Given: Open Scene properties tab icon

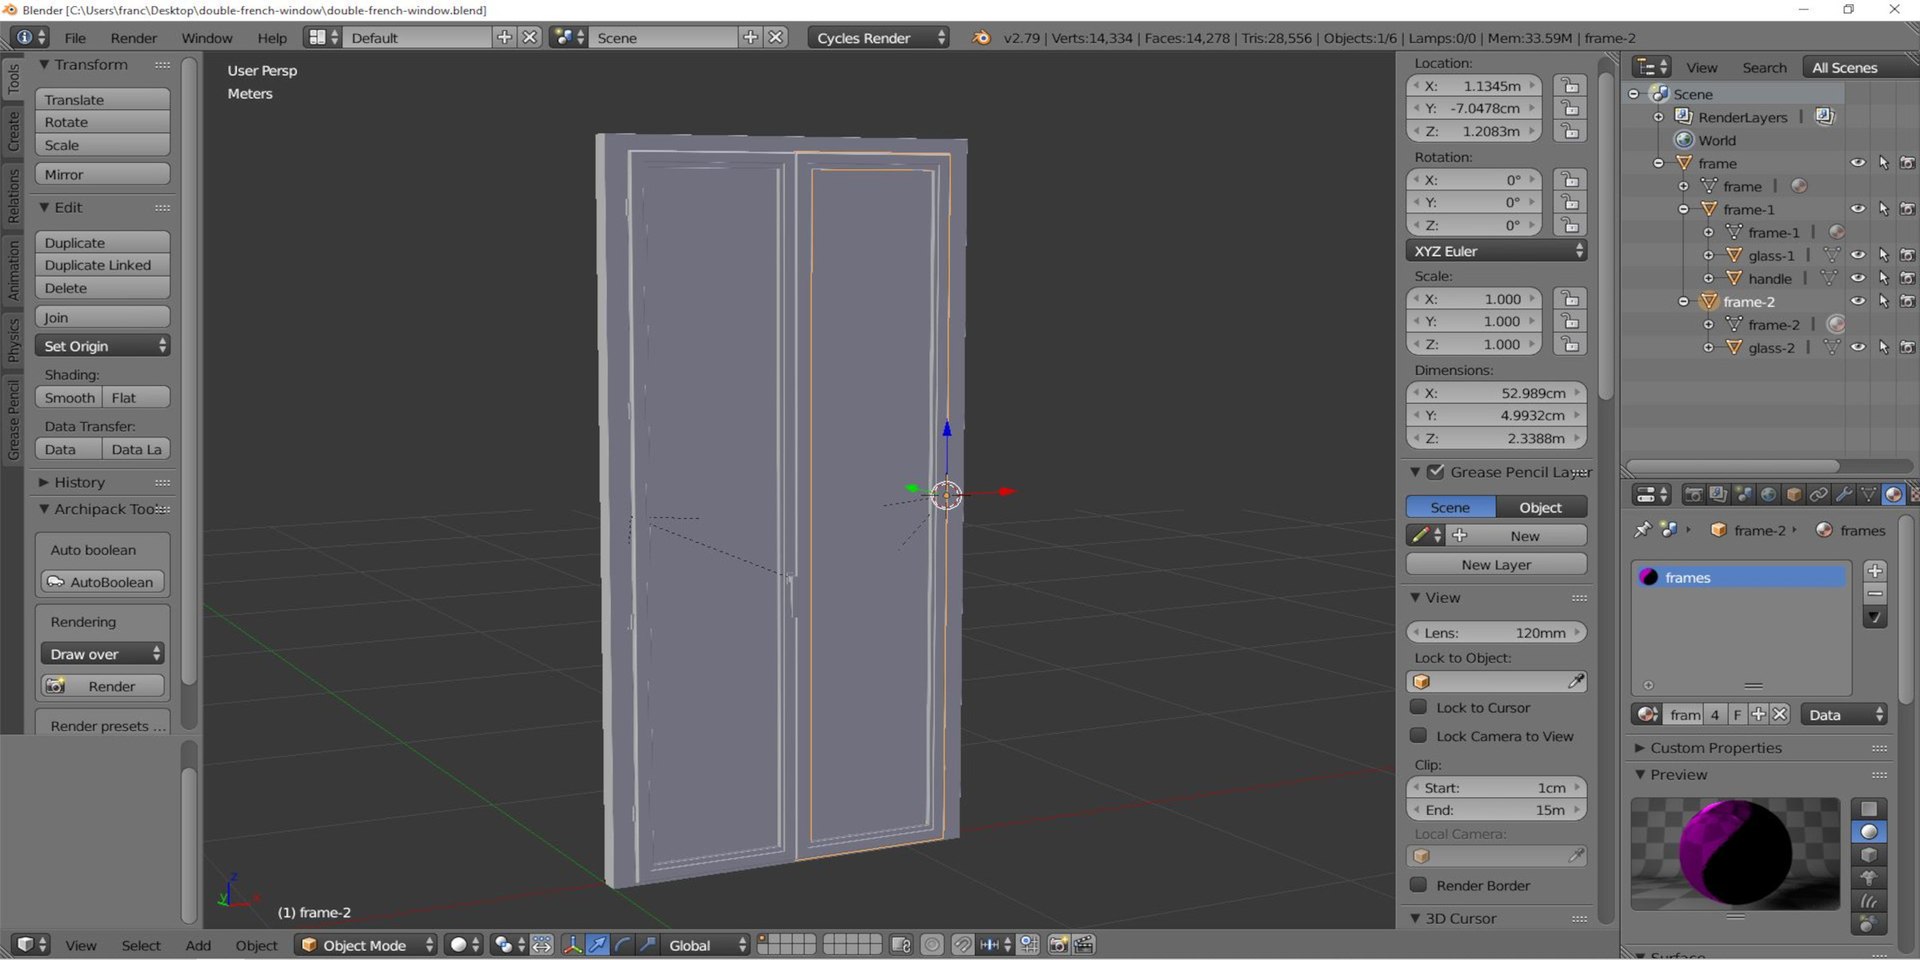Looking at the screenshot, I should (x=1743, y=495).
